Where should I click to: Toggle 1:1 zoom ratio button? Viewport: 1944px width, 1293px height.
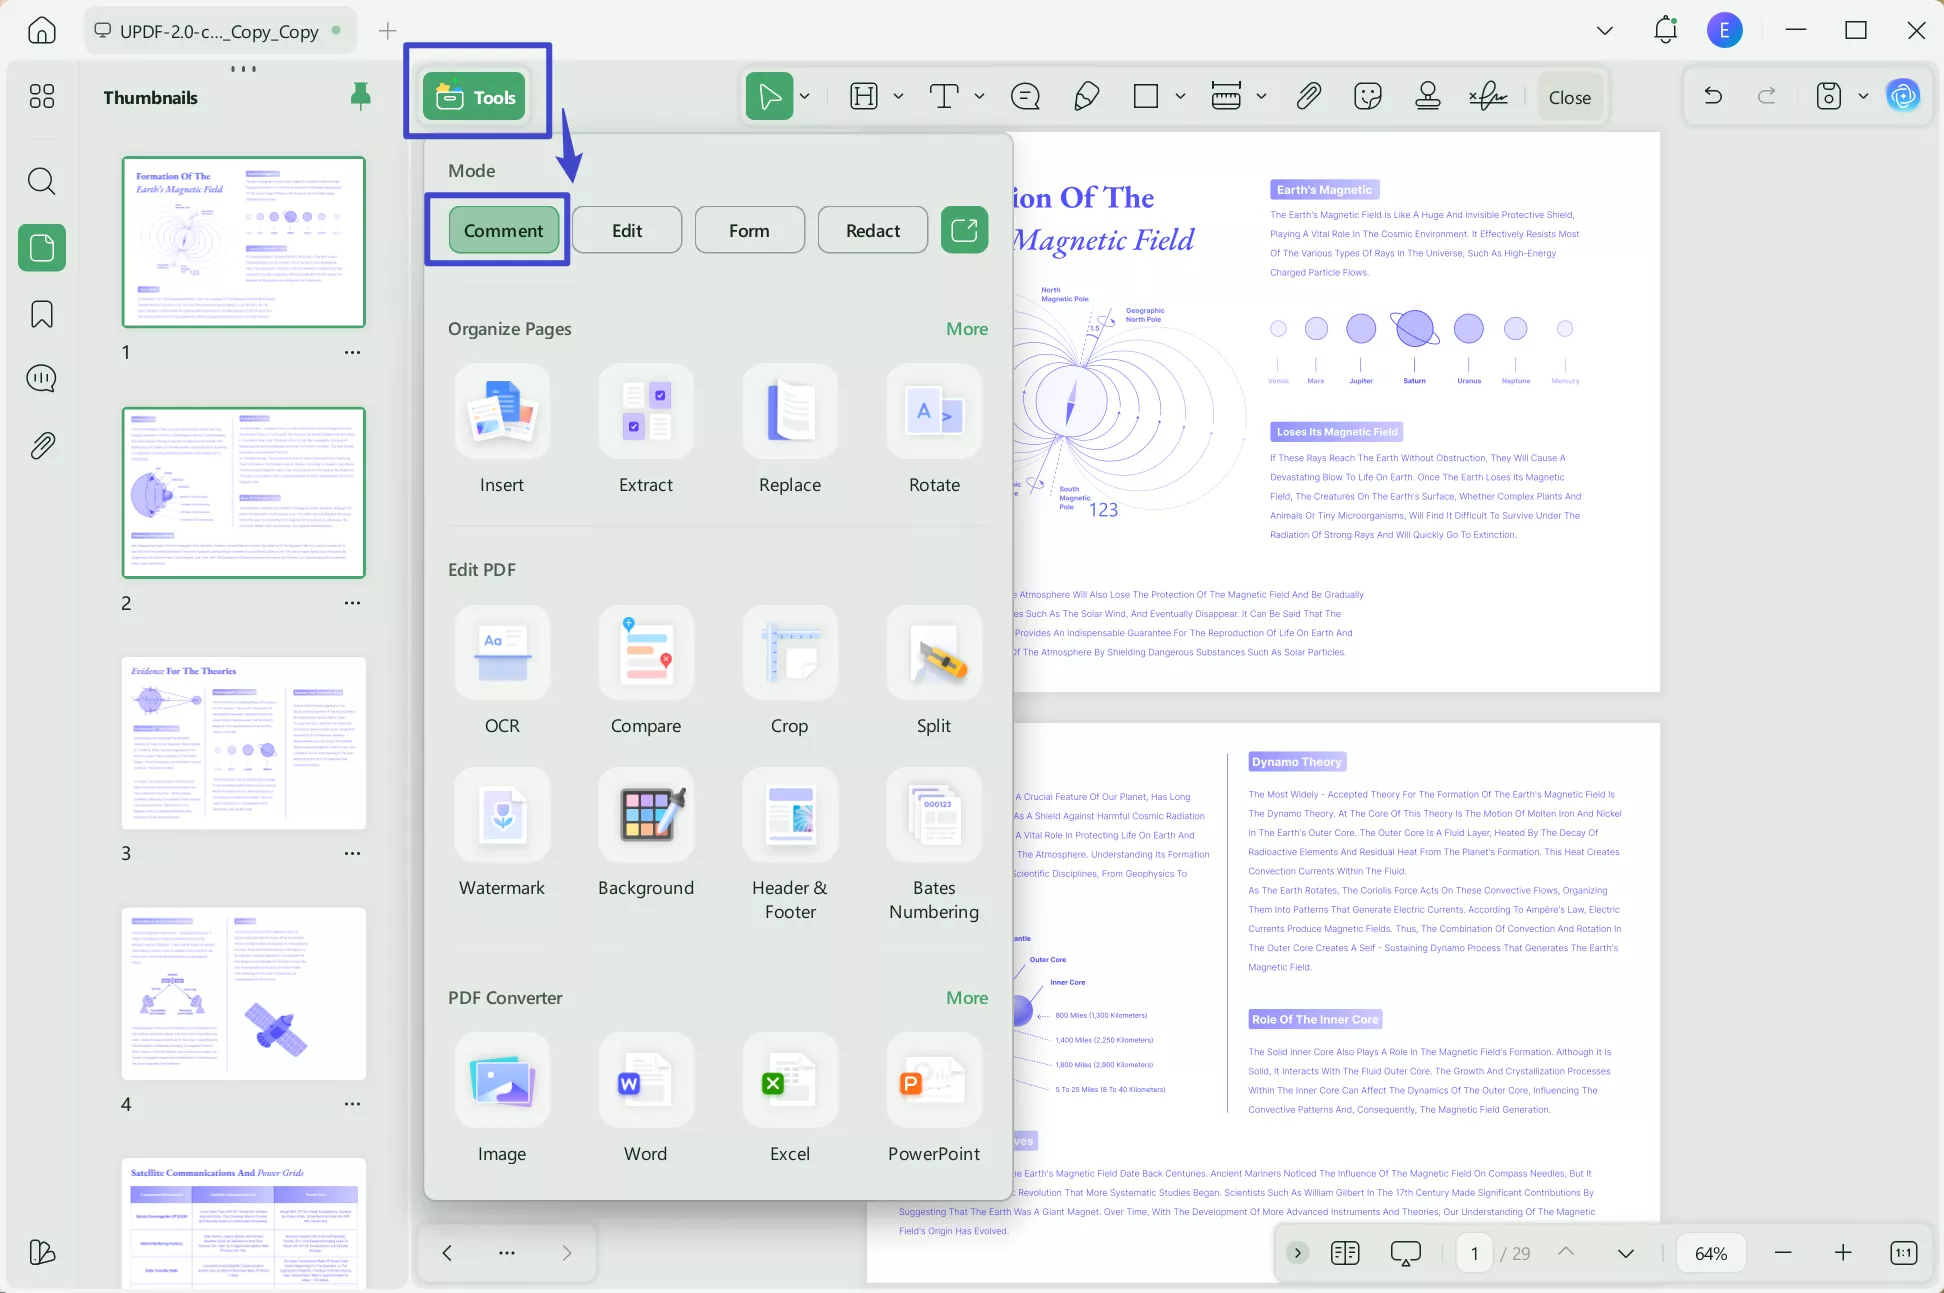pyautogui.click(x=1903, y=1252)
